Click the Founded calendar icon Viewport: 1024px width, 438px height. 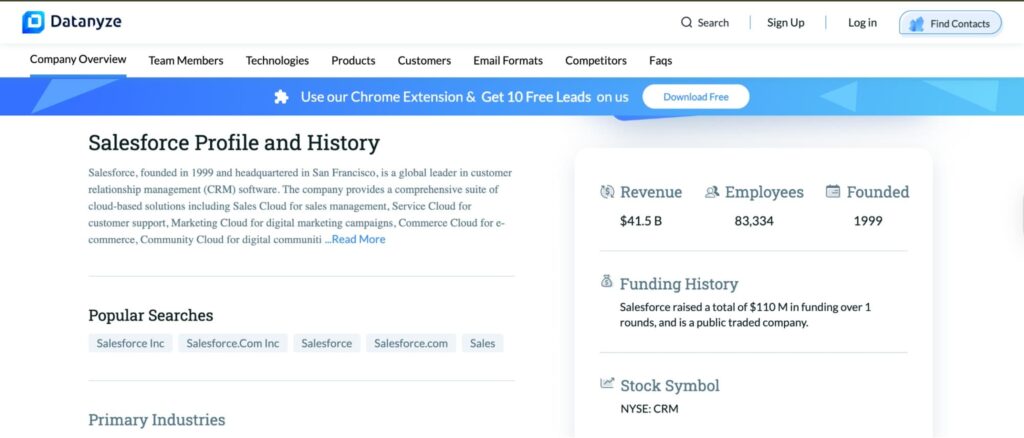(833, 191)
